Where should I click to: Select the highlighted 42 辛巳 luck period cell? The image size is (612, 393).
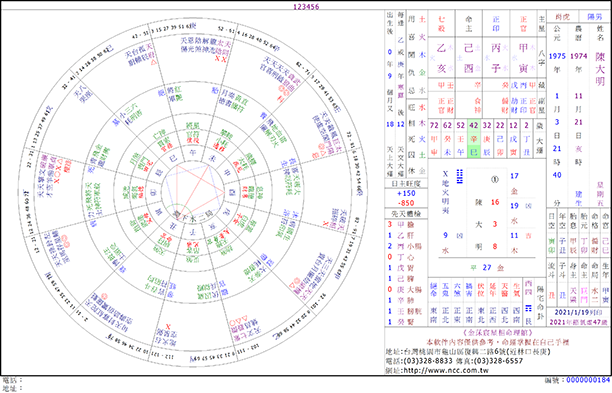pyautogui.click(x=473, y=139)
